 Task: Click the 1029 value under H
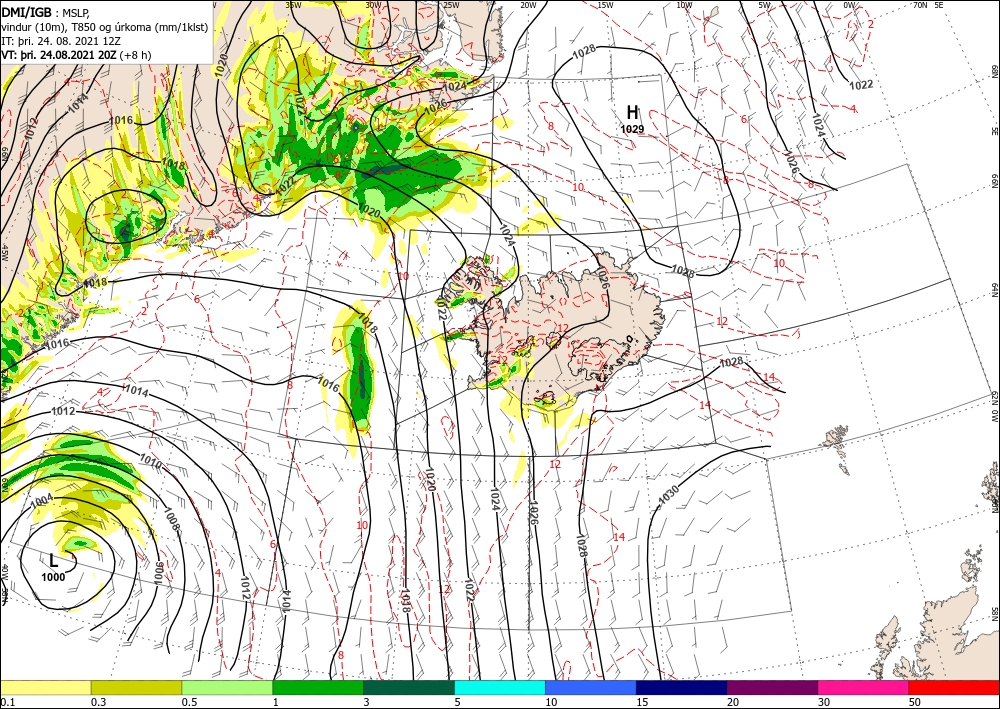pyautogui.click(x=632, y=129)
